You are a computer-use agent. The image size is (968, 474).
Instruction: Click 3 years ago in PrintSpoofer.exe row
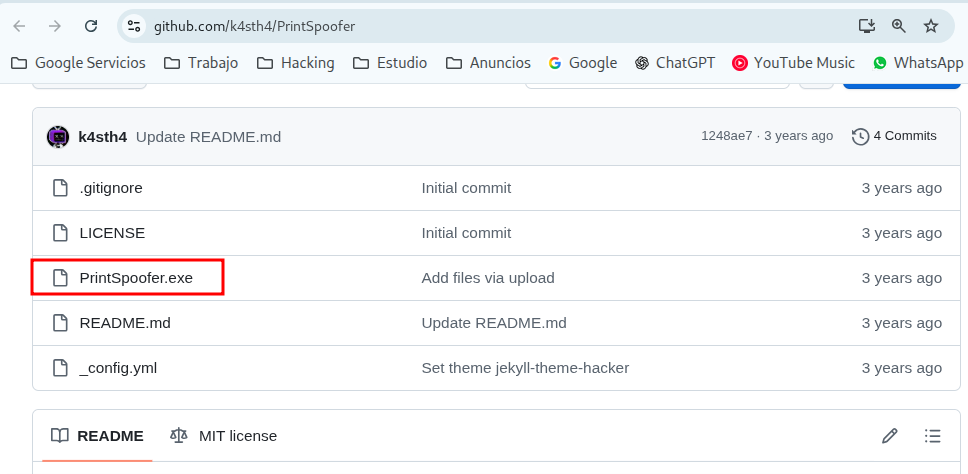(902, 278)
